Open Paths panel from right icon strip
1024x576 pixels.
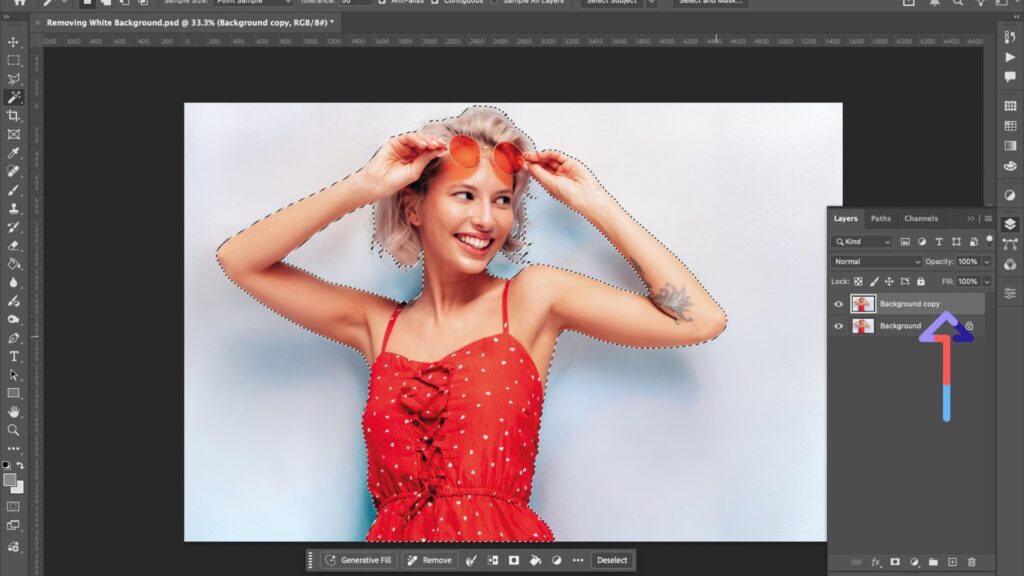1010,244
